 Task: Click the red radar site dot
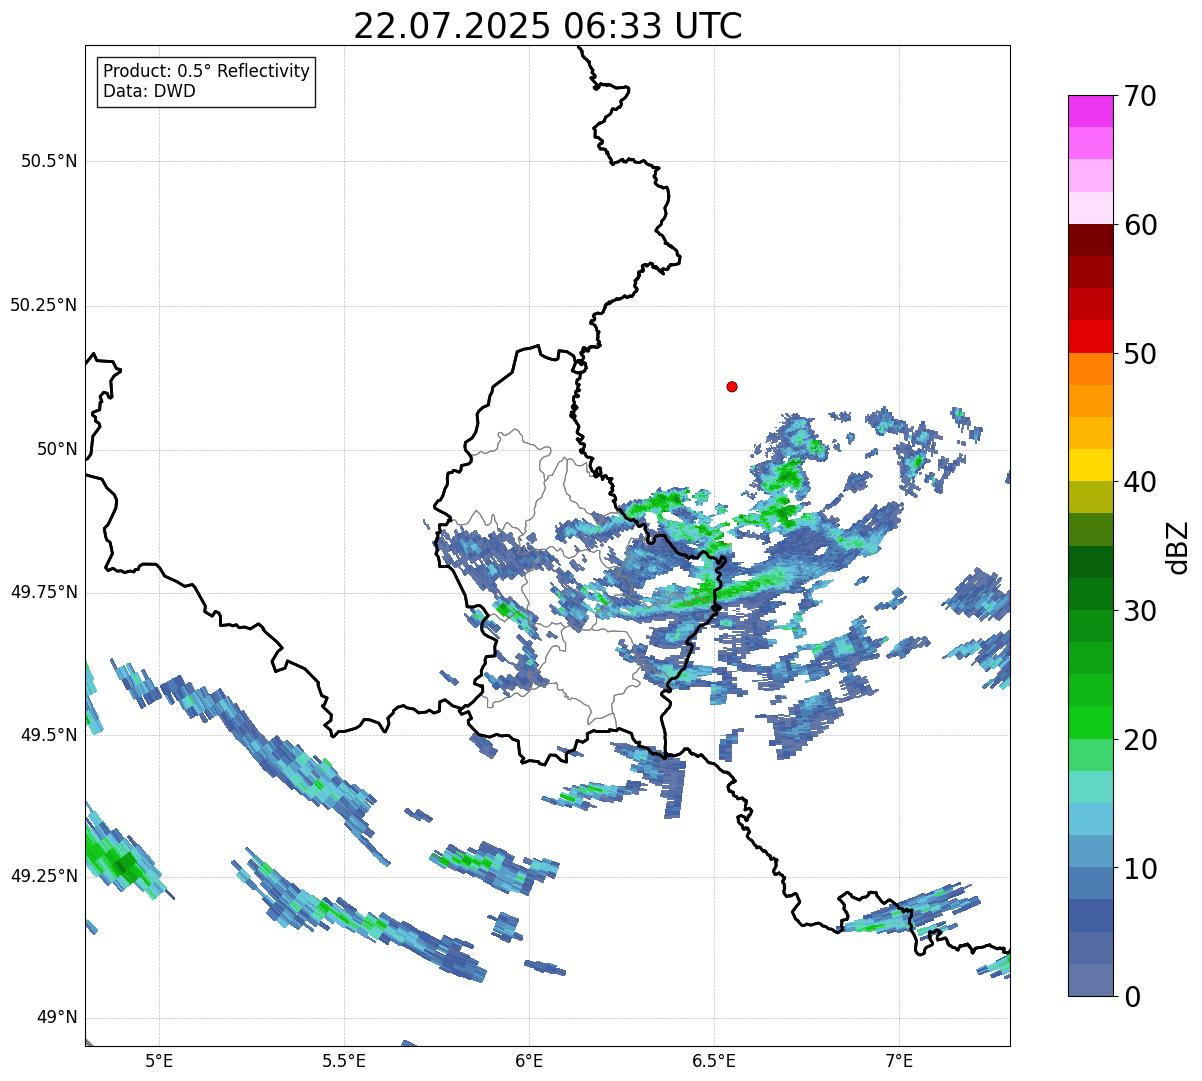tap(732, 386)
